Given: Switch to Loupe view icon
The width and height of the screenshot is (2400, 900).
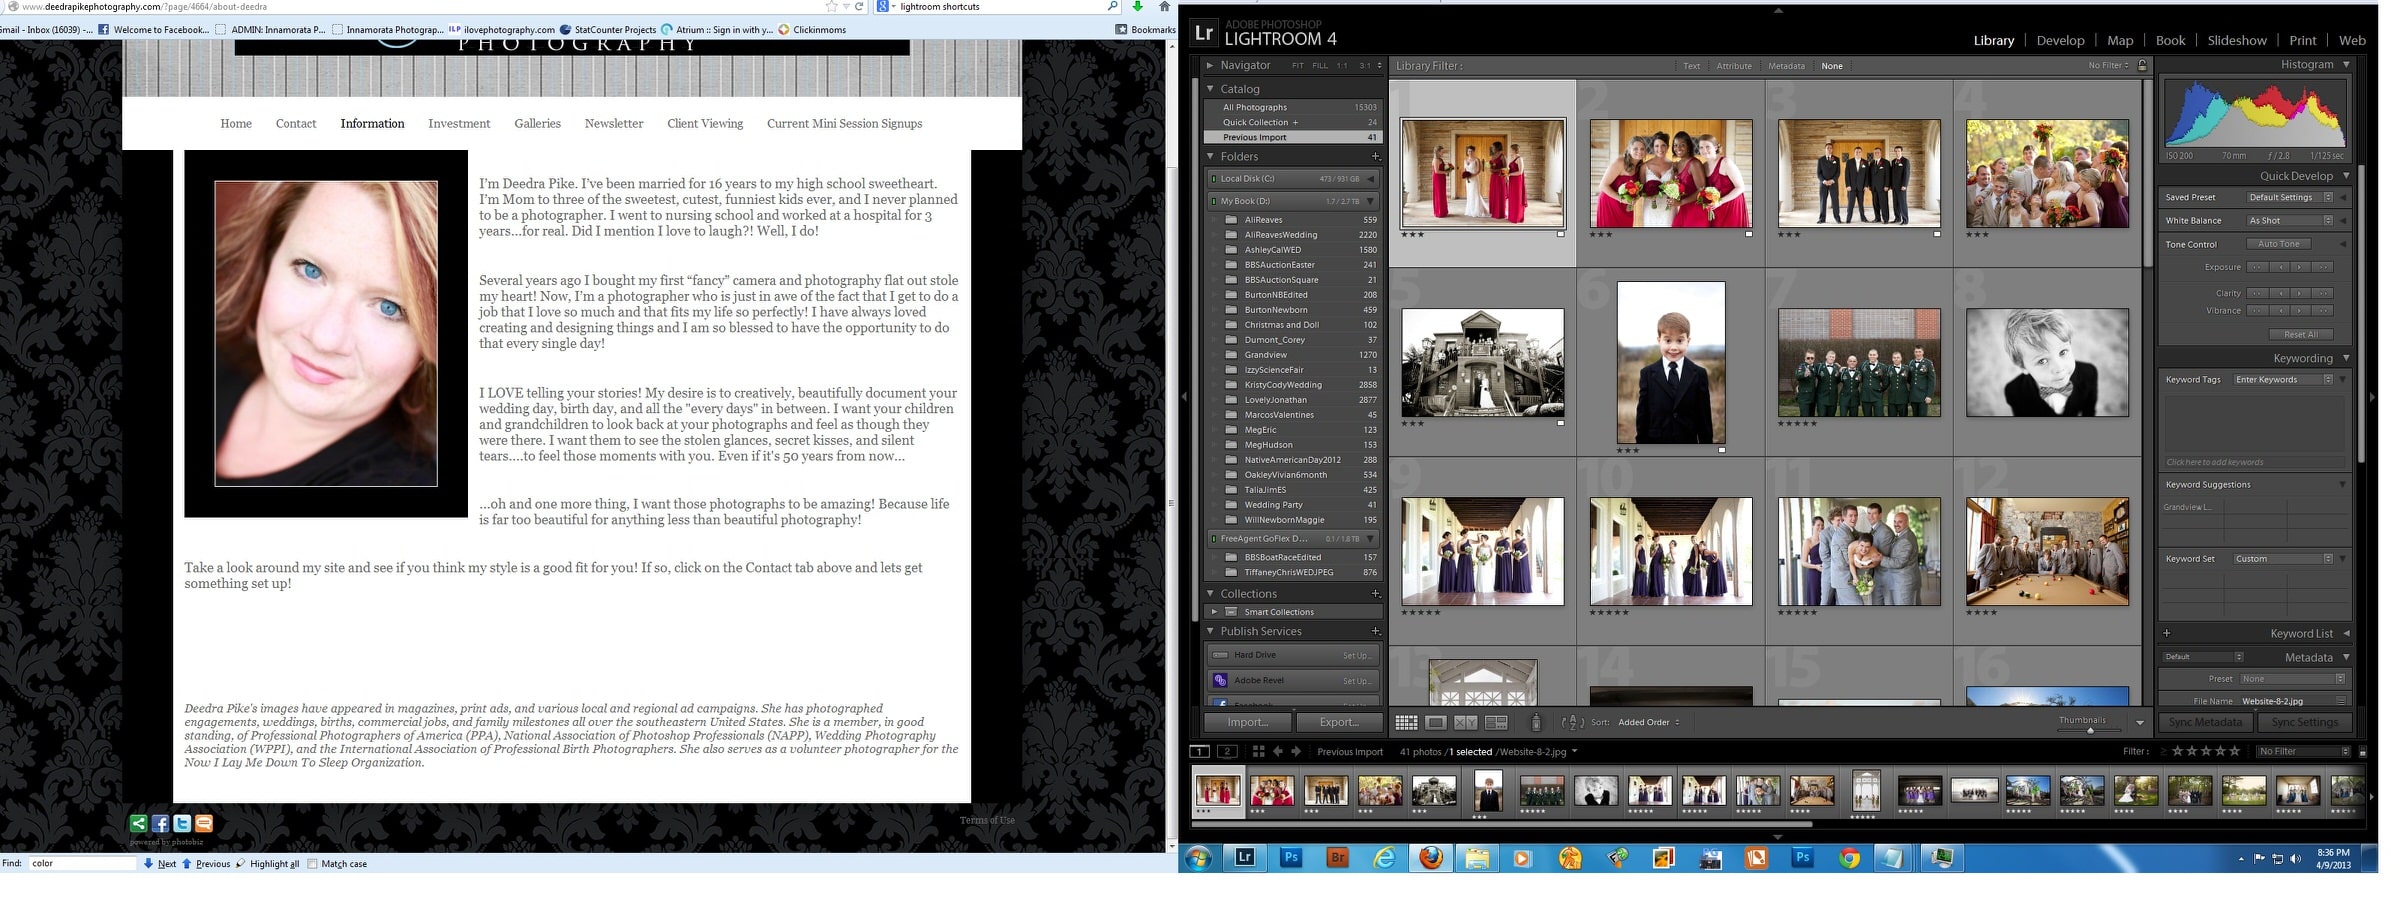Looking at the screenshot, I should click(1436, 722).
